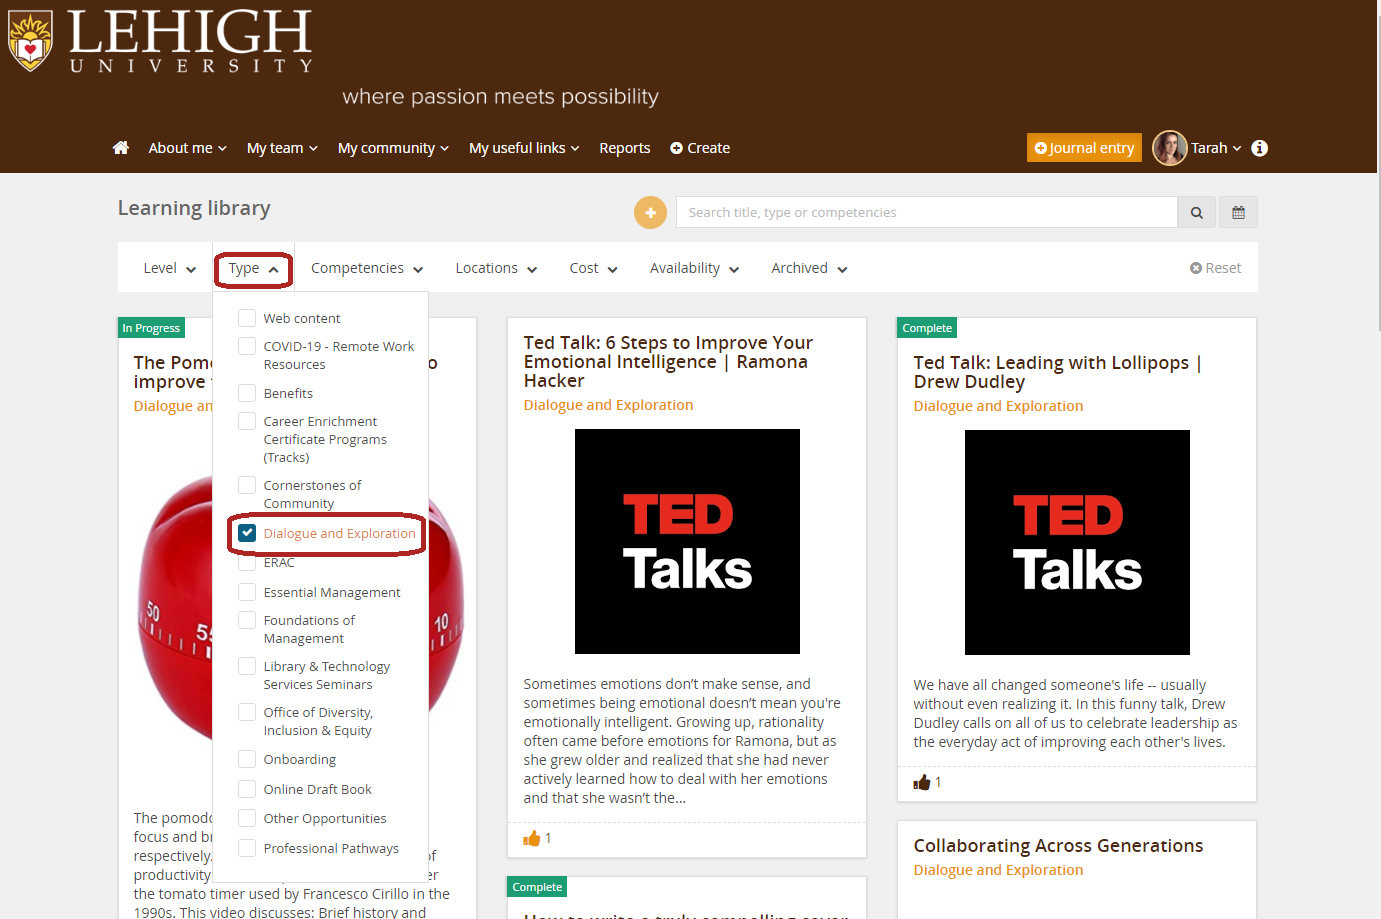Click the Lehigh University shield logo

(30, 41)
